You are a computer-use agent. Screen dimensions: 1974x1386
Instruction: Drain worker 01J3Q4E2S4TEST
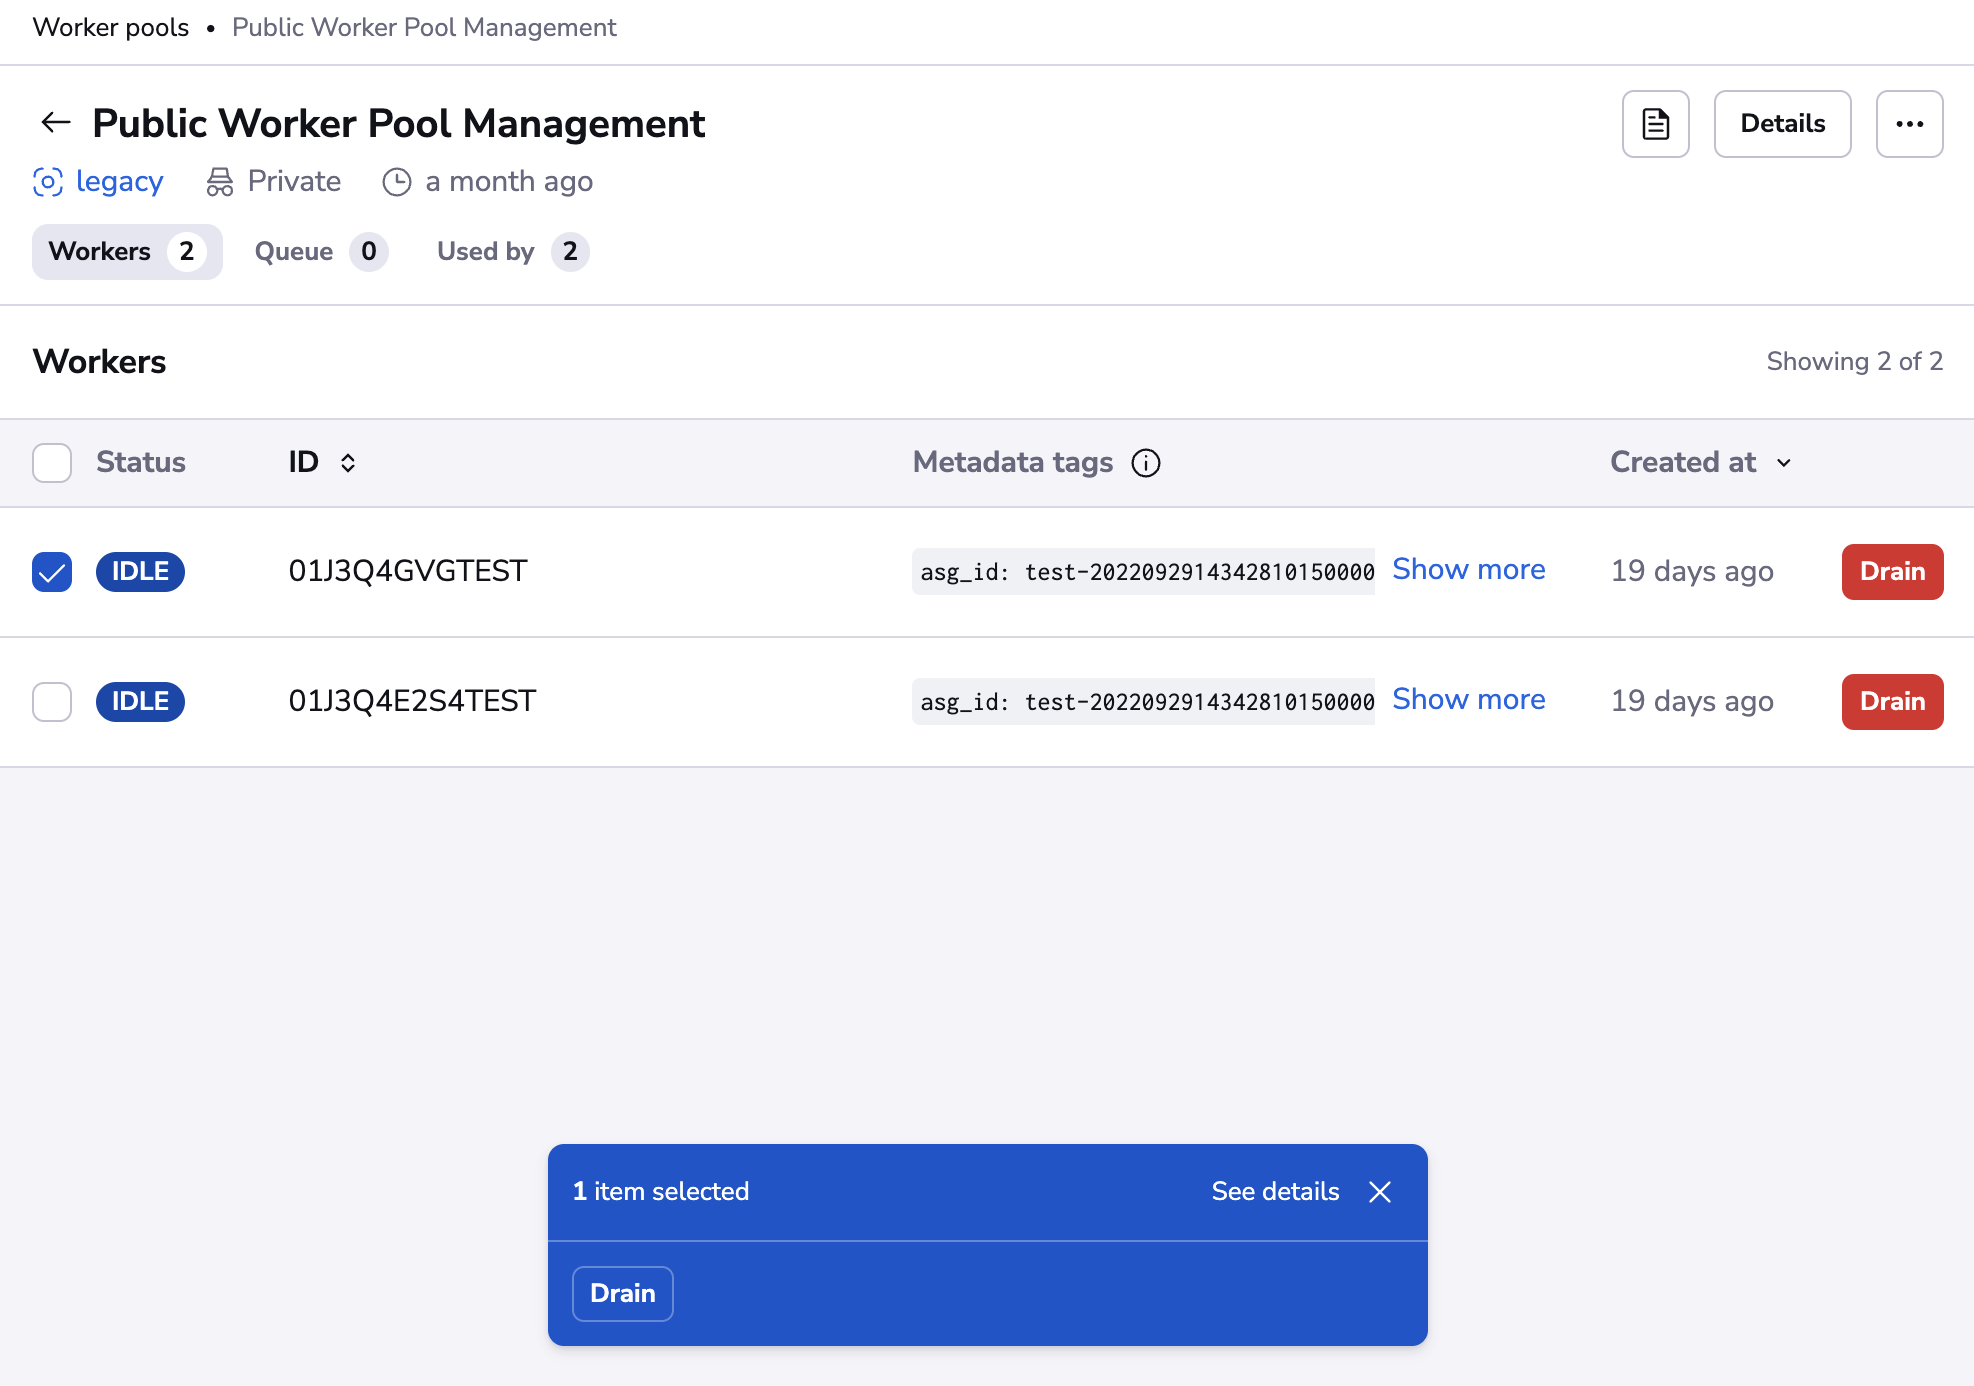[x=1891, y=701]
